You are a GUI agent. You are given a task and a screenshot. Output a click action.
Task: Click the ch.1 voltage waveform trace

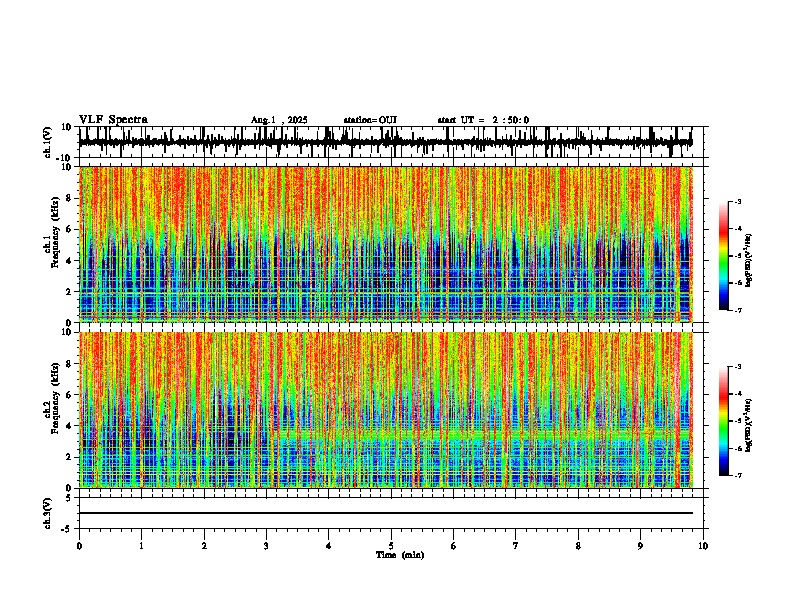pos(386,142)
